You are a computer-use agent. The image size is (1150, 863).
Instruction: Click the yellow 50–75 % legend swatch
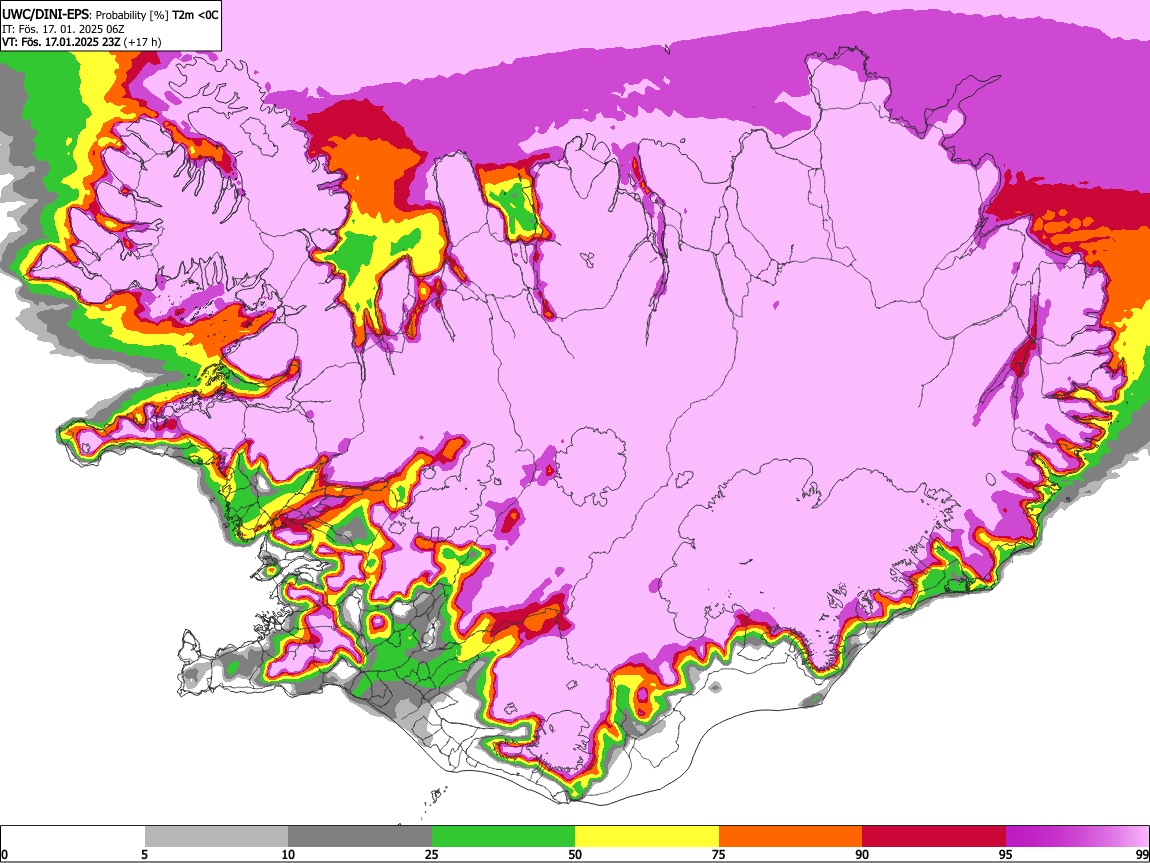[647, 836]
